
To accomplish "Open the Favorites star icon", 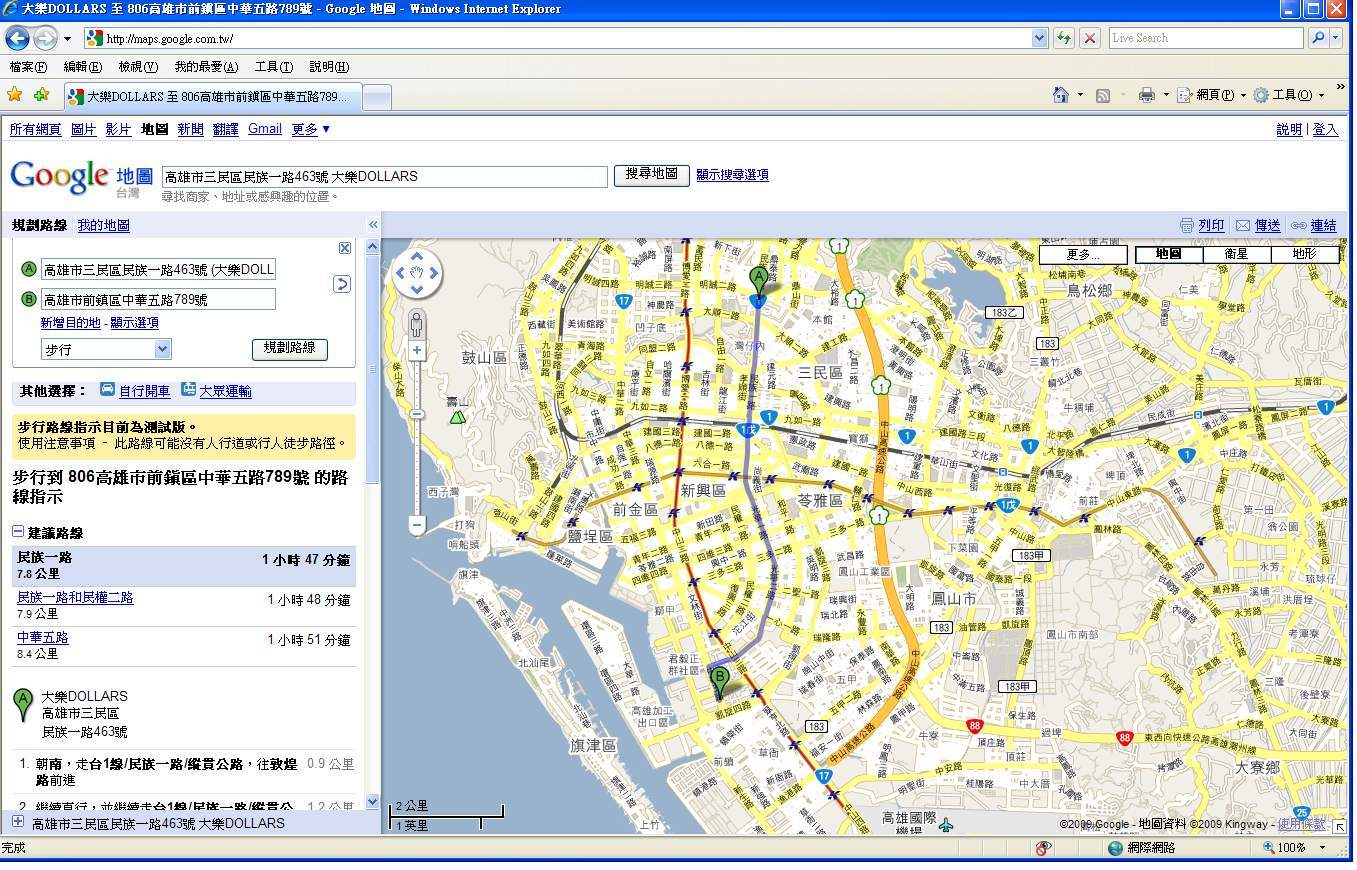I will (15, 95).
